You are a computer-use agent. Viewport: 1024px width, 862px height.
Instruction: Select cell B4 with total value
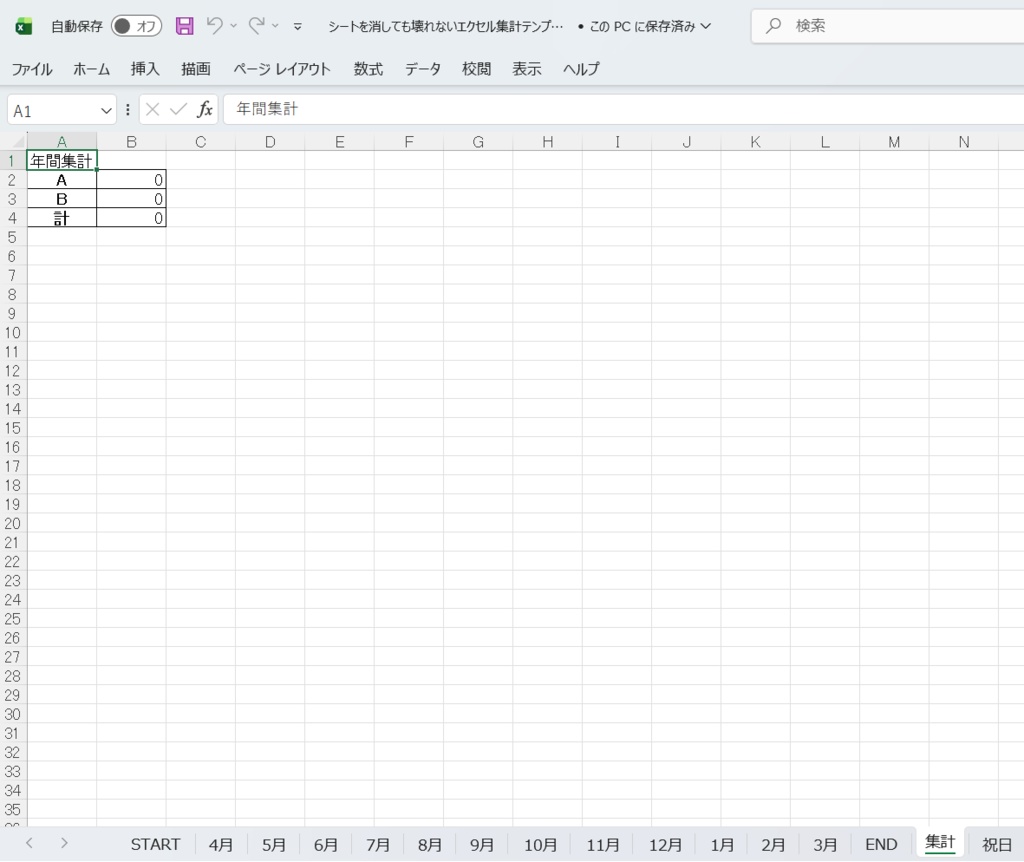click(131, 218)
